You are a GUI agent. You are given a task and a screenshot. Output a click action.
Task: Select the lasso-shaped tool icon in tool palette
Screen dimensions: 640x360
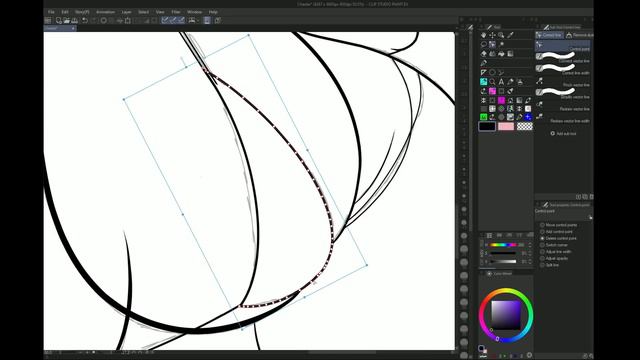click(x=484, y=44)
